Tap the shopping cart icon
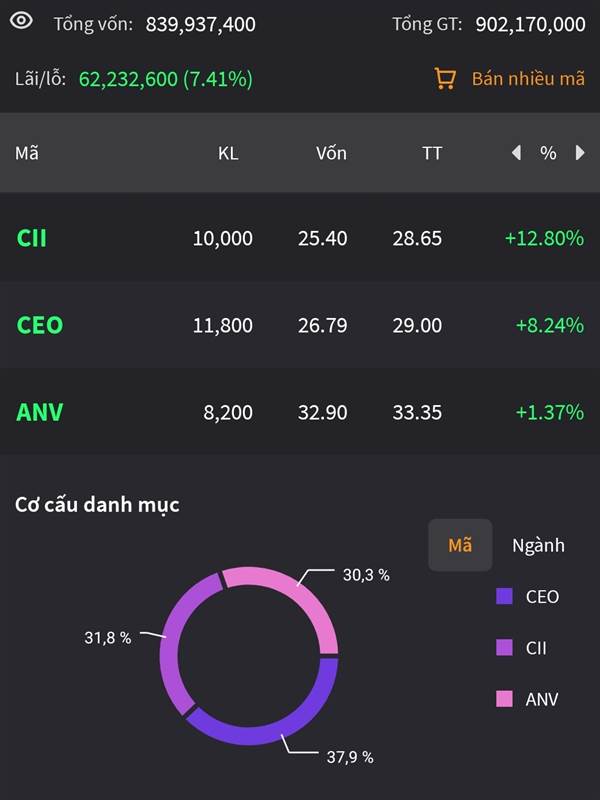This screenshot has height=800, width=600. pos(446,78)
